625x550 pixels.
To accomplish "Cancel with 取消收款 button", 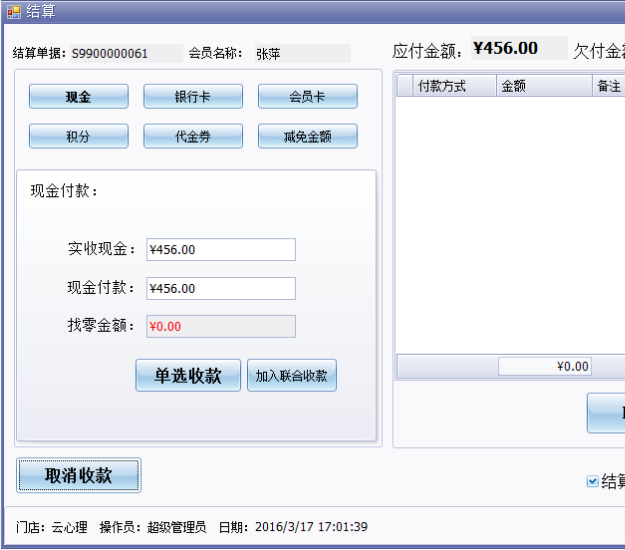I will tap(79, 475).
